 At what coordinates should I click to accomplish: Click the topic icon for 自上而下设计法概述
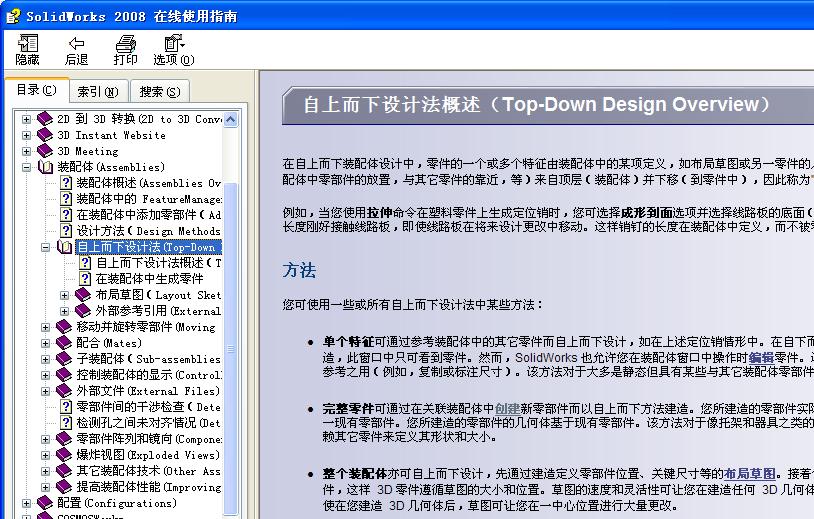(85, 263)
